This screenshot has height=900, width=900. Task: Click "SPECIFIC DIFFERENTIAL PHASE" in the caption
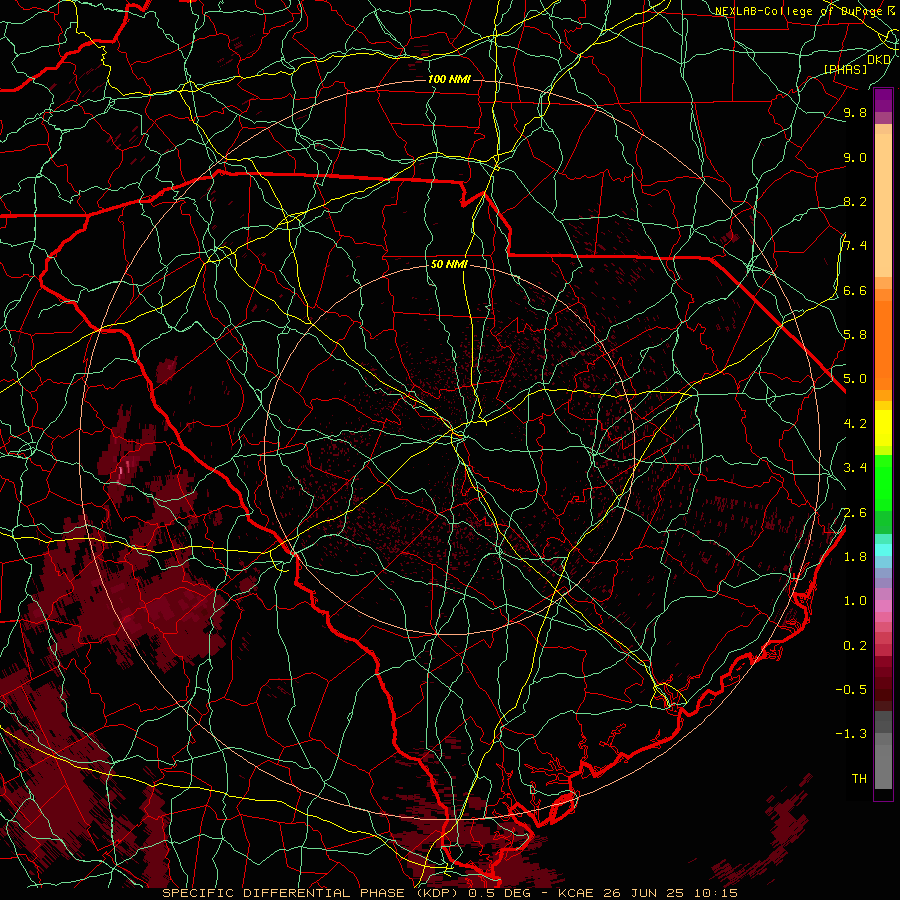285,893
